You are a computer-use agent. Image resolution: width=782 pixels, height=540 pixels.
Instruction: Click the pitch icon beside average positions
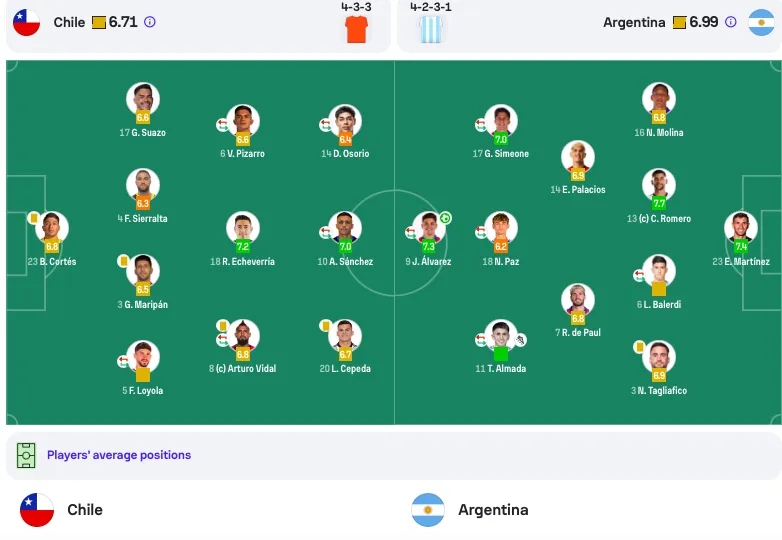pos(26,455)
